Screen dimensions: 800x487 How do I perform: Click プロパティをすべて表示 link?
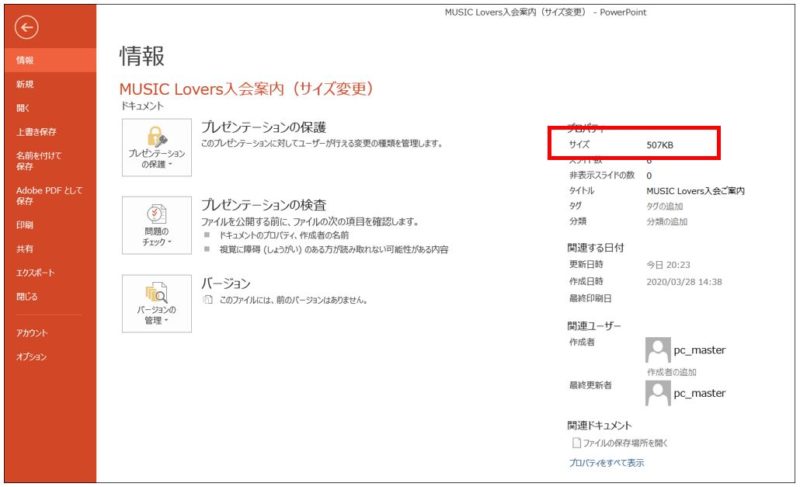point(606,463)
